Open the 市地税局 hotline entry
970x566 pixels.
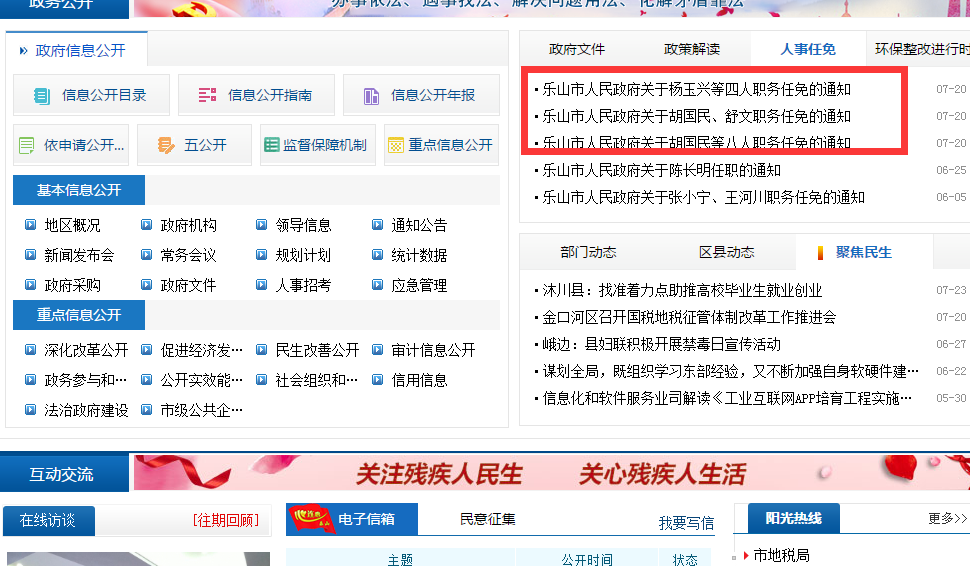tap(780, 555)
